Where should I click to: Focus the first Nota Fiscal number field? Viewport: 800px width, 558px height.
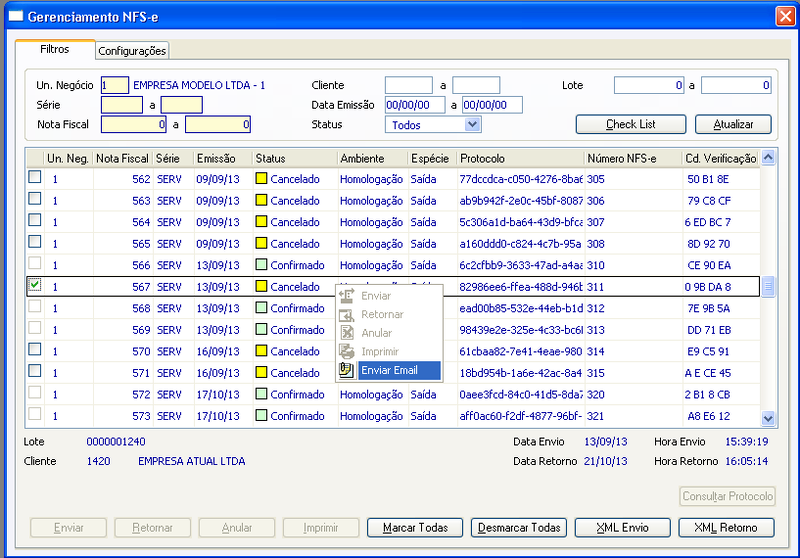[134, 124]
